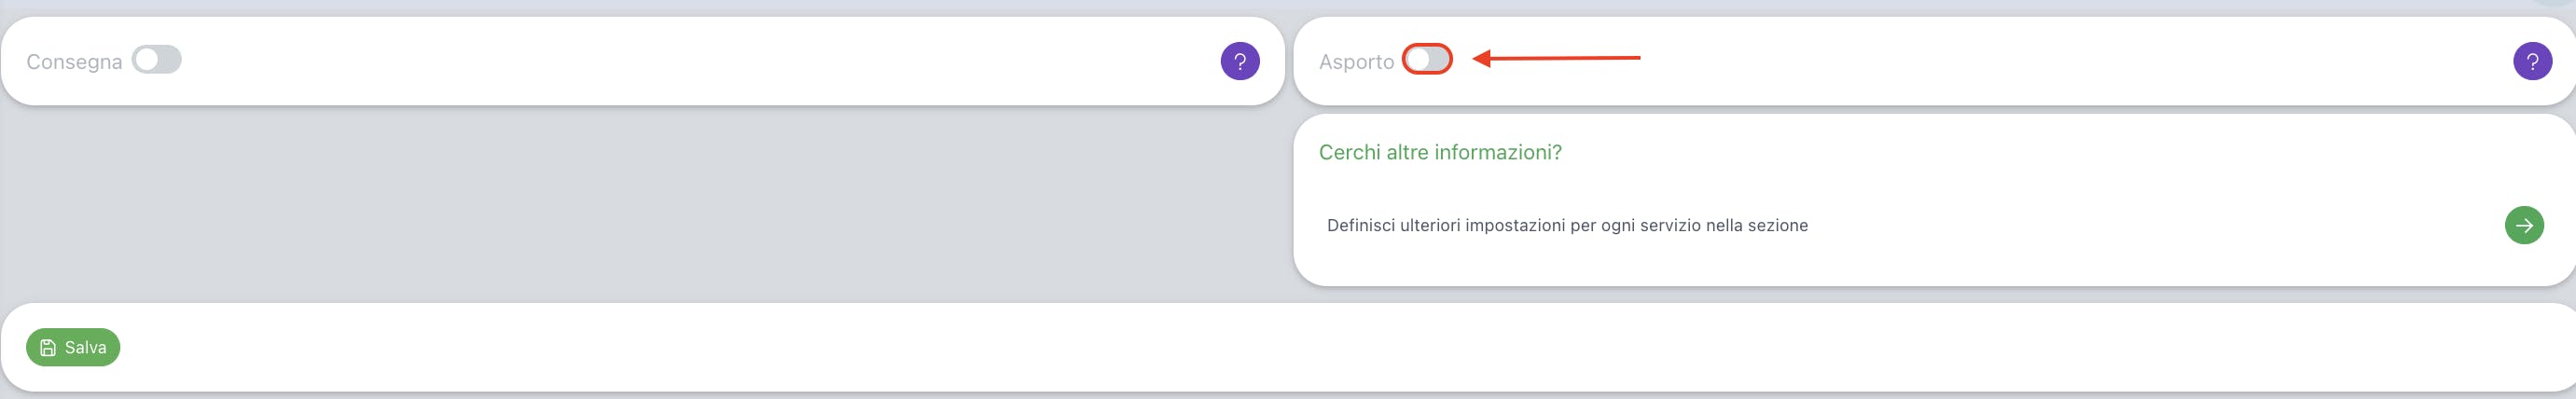Screen dimensions: 2576x399
Task: Click the red annotation arrow near Asporto
Action: tap(1557, 58)
